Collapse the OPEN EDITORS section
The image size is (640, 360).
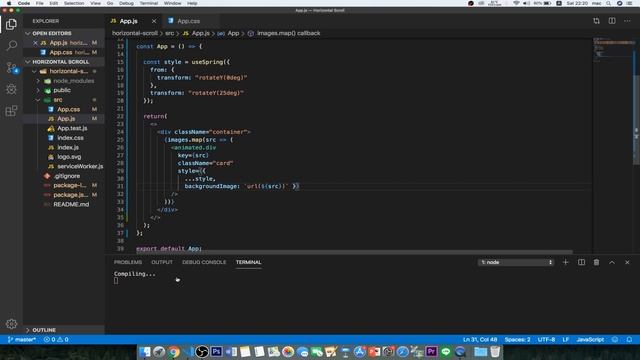coord(64,33)
